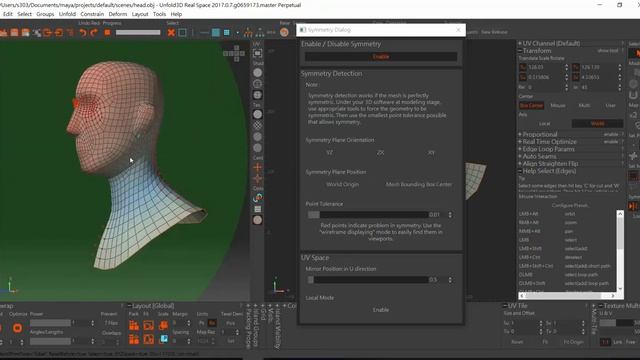
Task: Open the Deform menu
Action: 118,14
